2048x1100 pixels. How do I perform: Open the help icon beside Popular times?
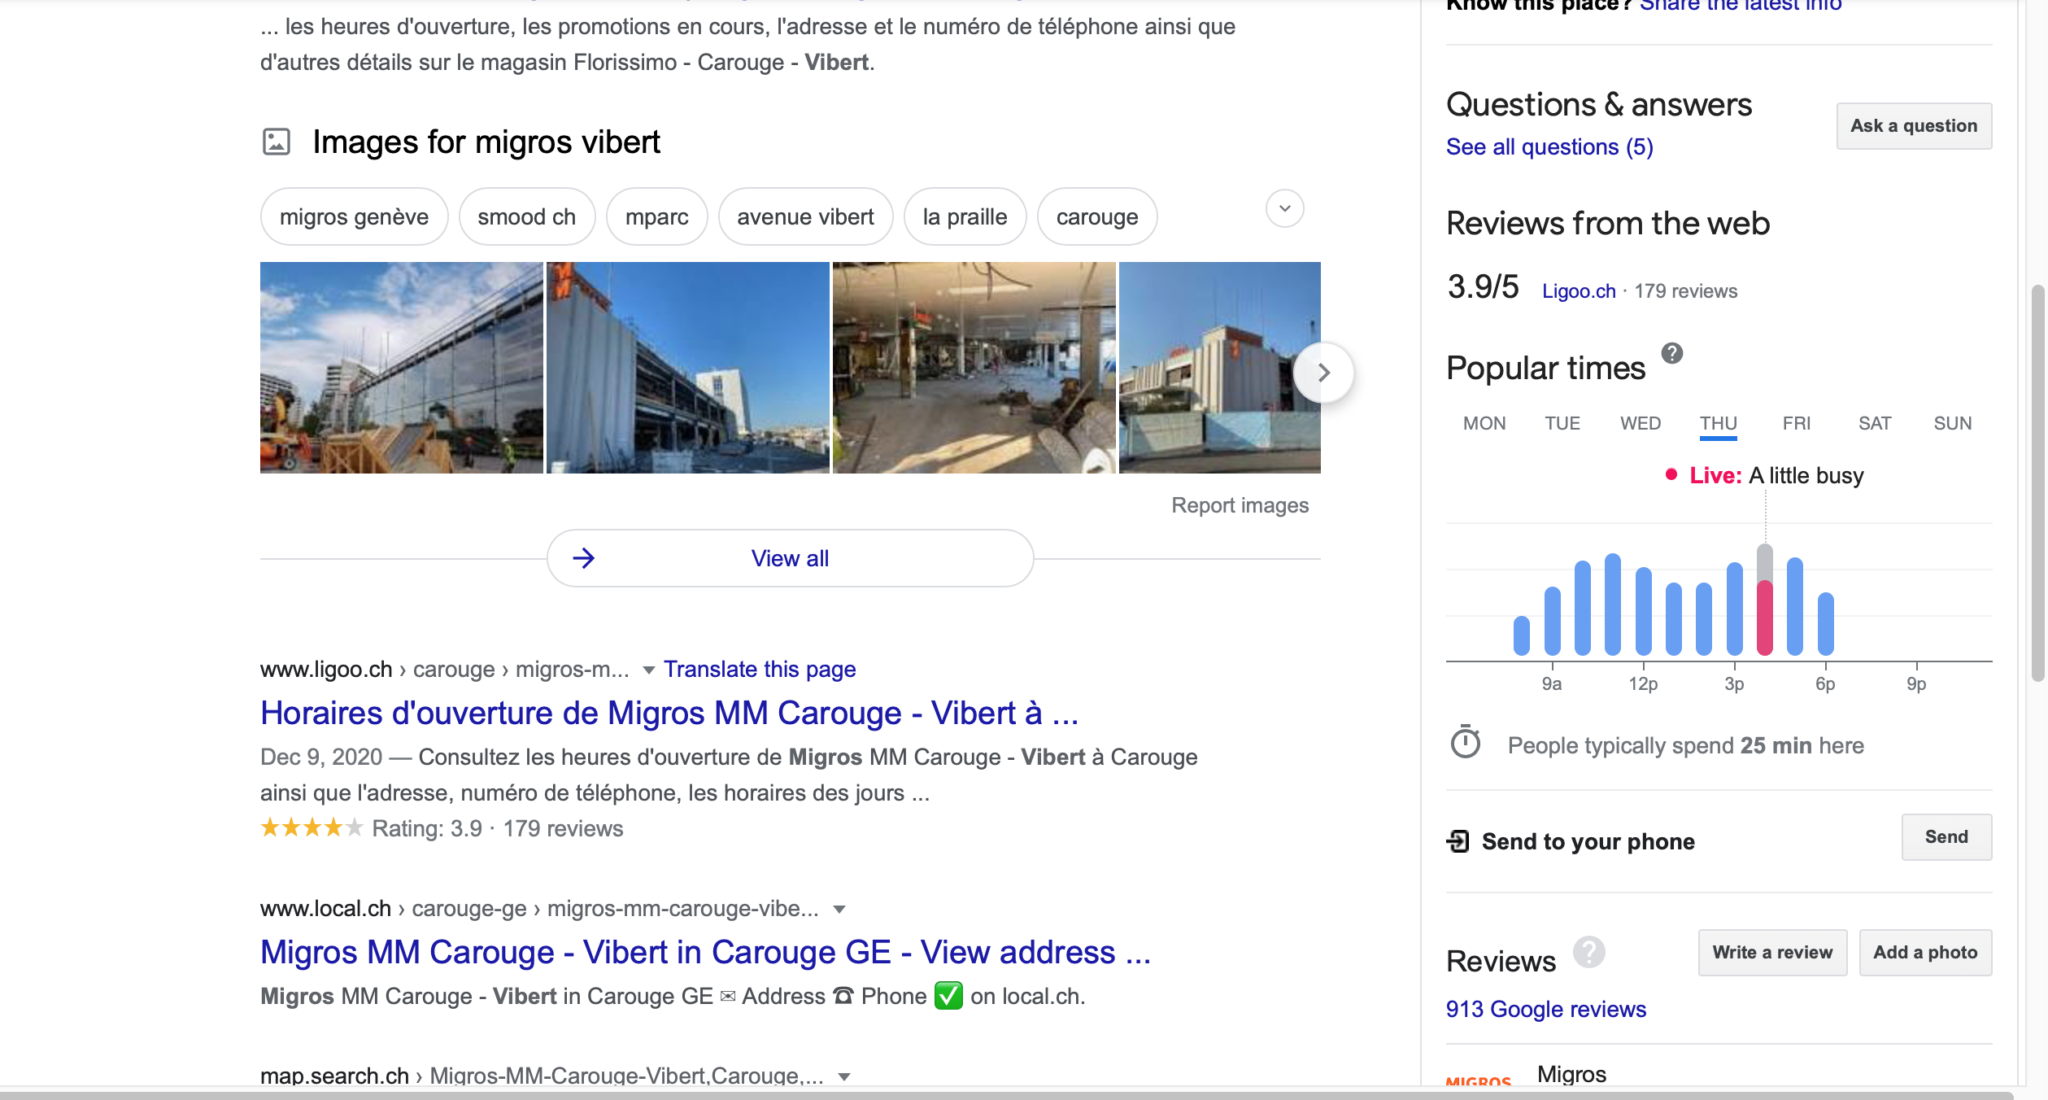[x=1672, y=353]
